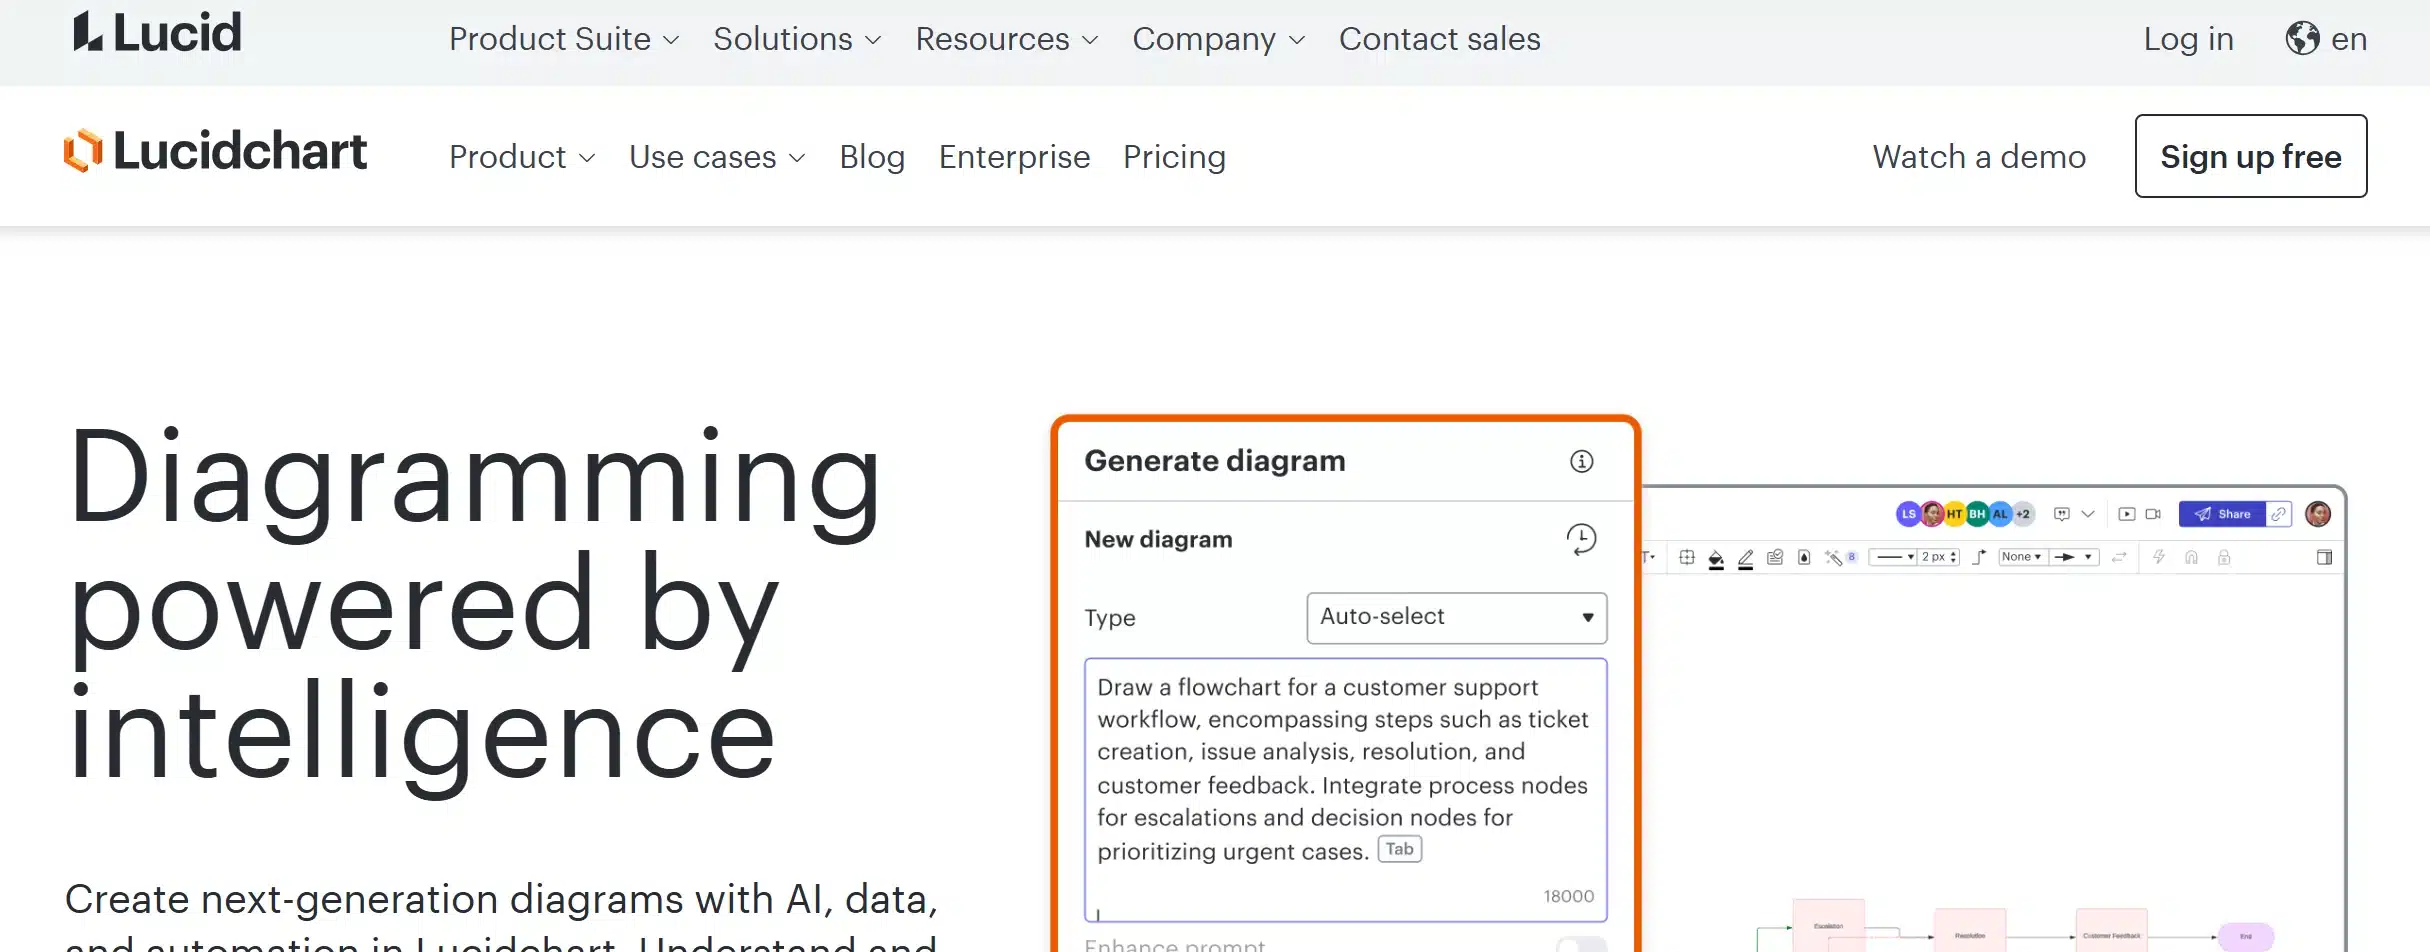The width and height of the screenshot is (2430, 952).
Task: Click the video camera icon
Action: click(2153, 514)
